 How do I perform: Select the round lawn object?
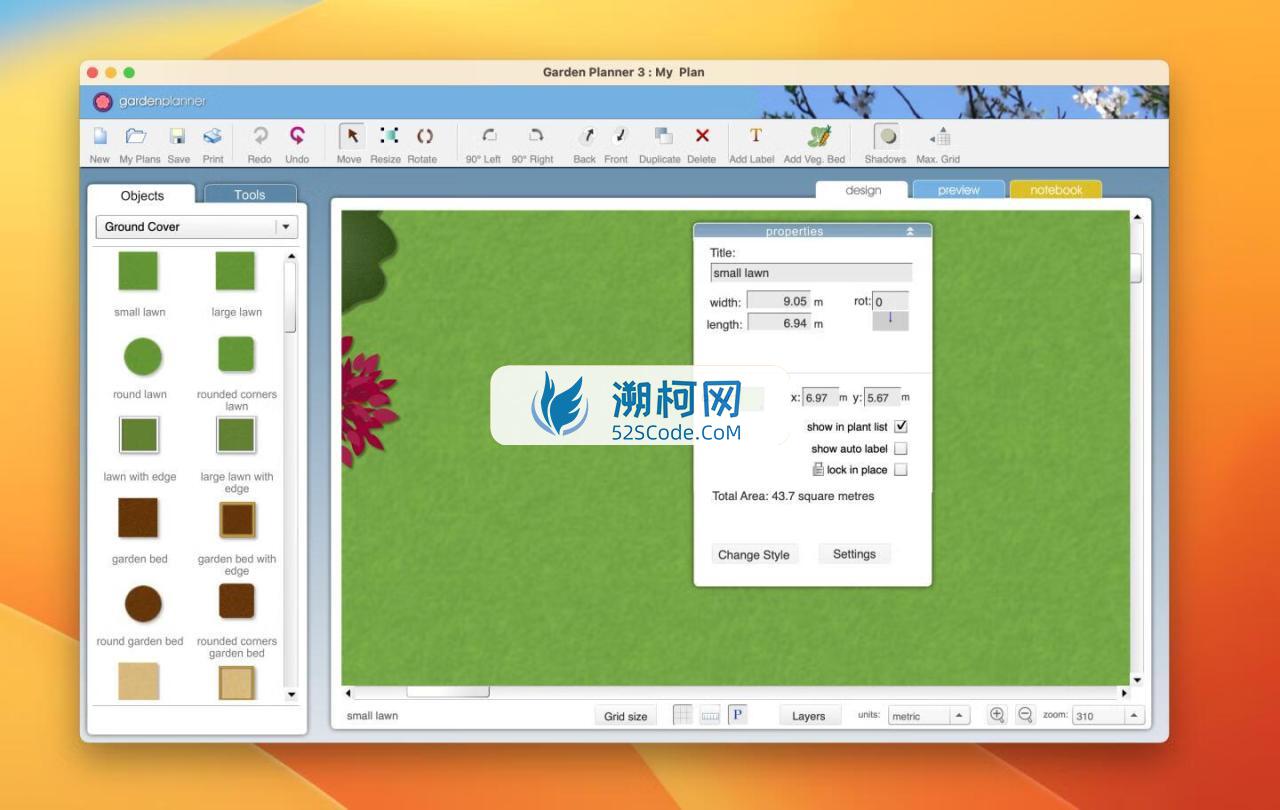pos(142,356)
